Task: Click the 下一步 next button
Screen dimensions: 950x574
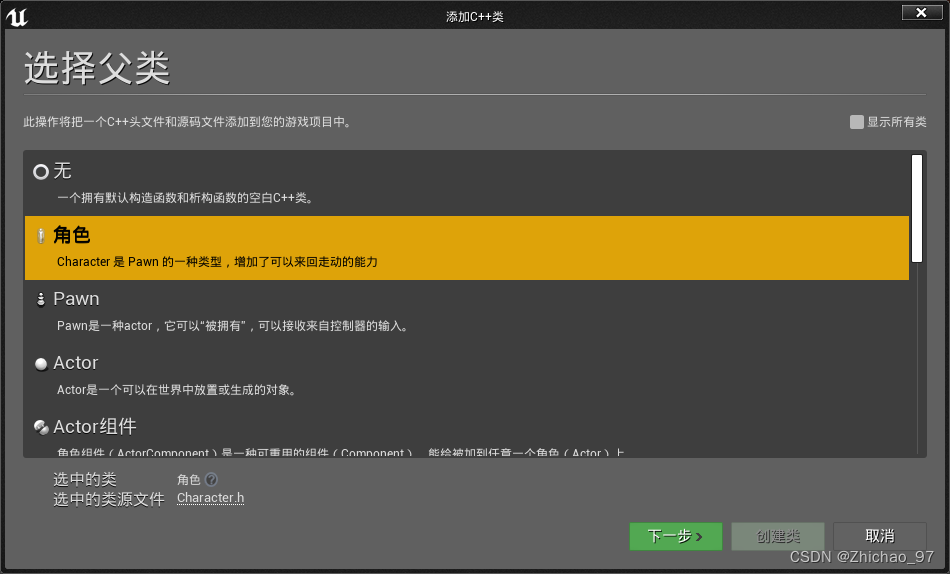Action: tap(676, 536)
